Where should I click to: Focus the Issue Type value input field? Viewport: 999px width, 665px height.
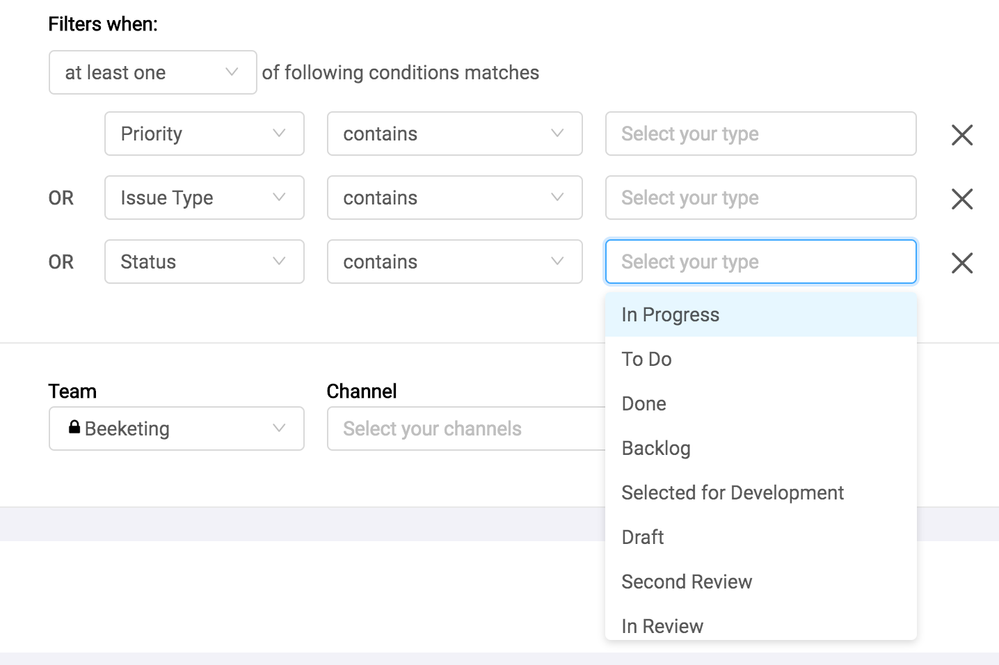(760, 198)
